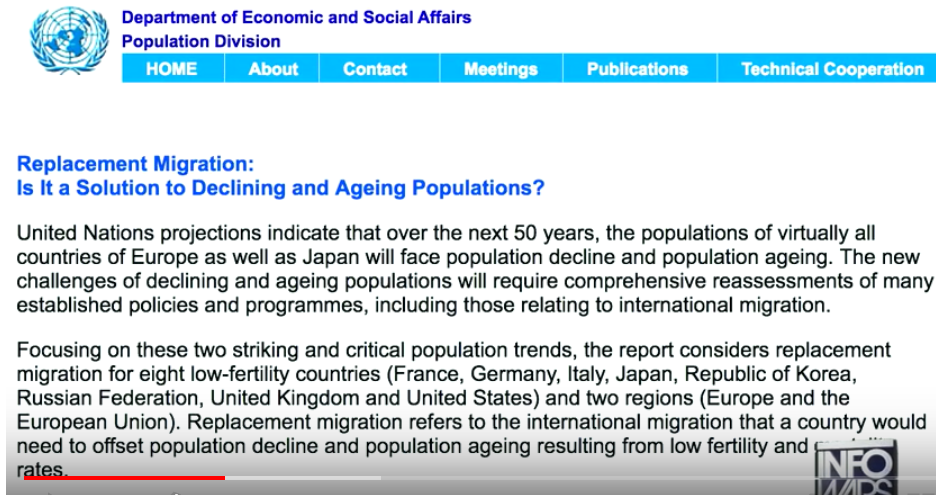Click the subtitle about Declining and Ageing Populations
This screenshot has width=936, height=495.
[281, 188]
